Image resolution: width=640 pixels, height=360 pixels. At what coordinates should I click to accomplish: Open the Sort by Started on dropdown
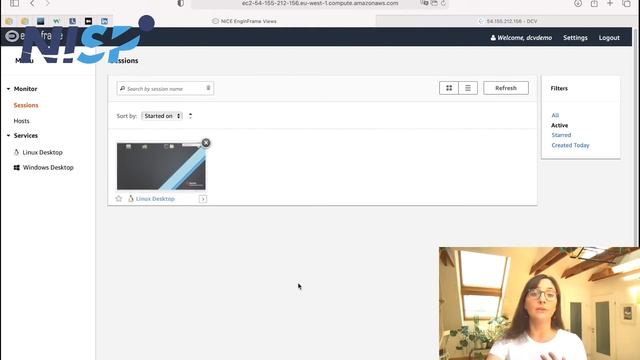(162, 116)
